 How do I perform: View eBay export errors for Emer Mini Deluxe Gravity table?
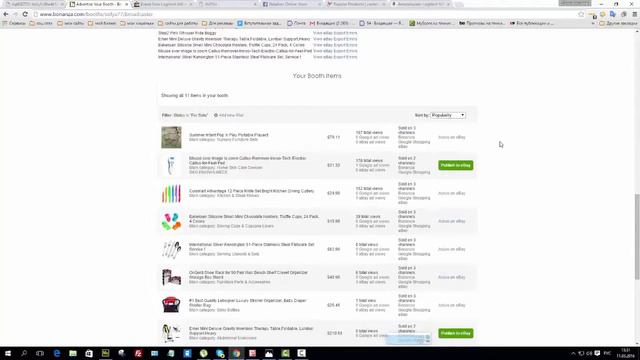tap(335, 39)
